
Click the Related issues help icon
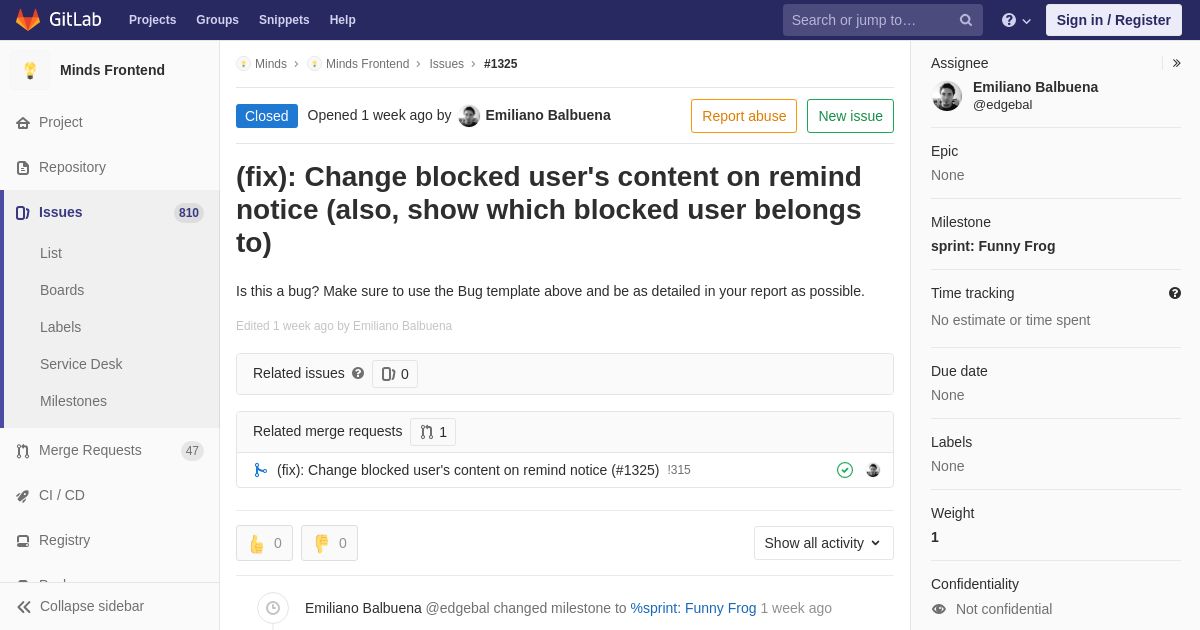[x=358, y=373]
